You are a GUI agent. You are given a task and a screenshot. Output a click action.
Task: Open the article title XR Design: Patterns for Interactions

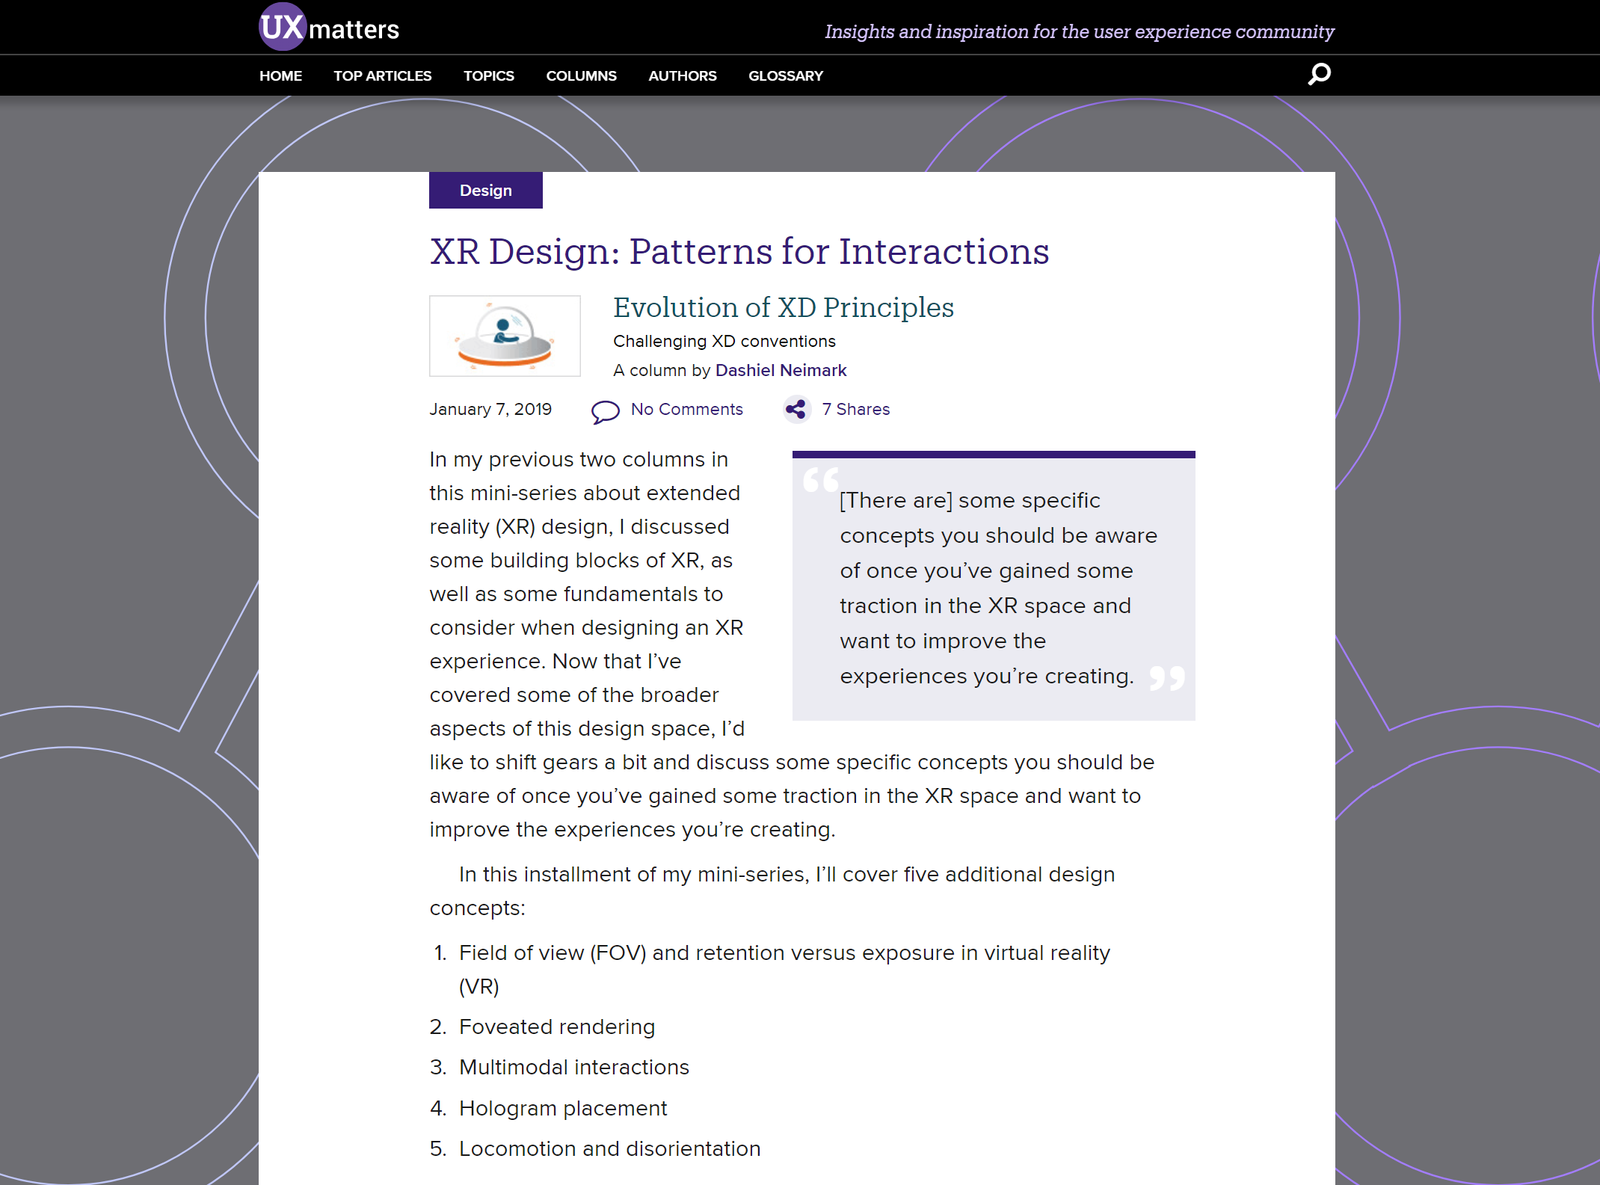tap(739, 252)
